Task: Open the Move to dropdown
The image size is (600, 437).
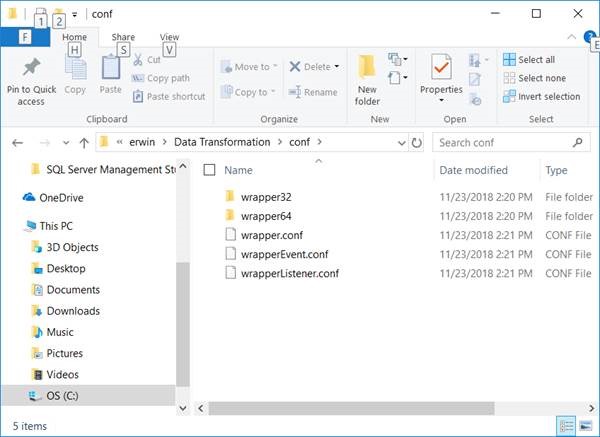Action: 249,67
